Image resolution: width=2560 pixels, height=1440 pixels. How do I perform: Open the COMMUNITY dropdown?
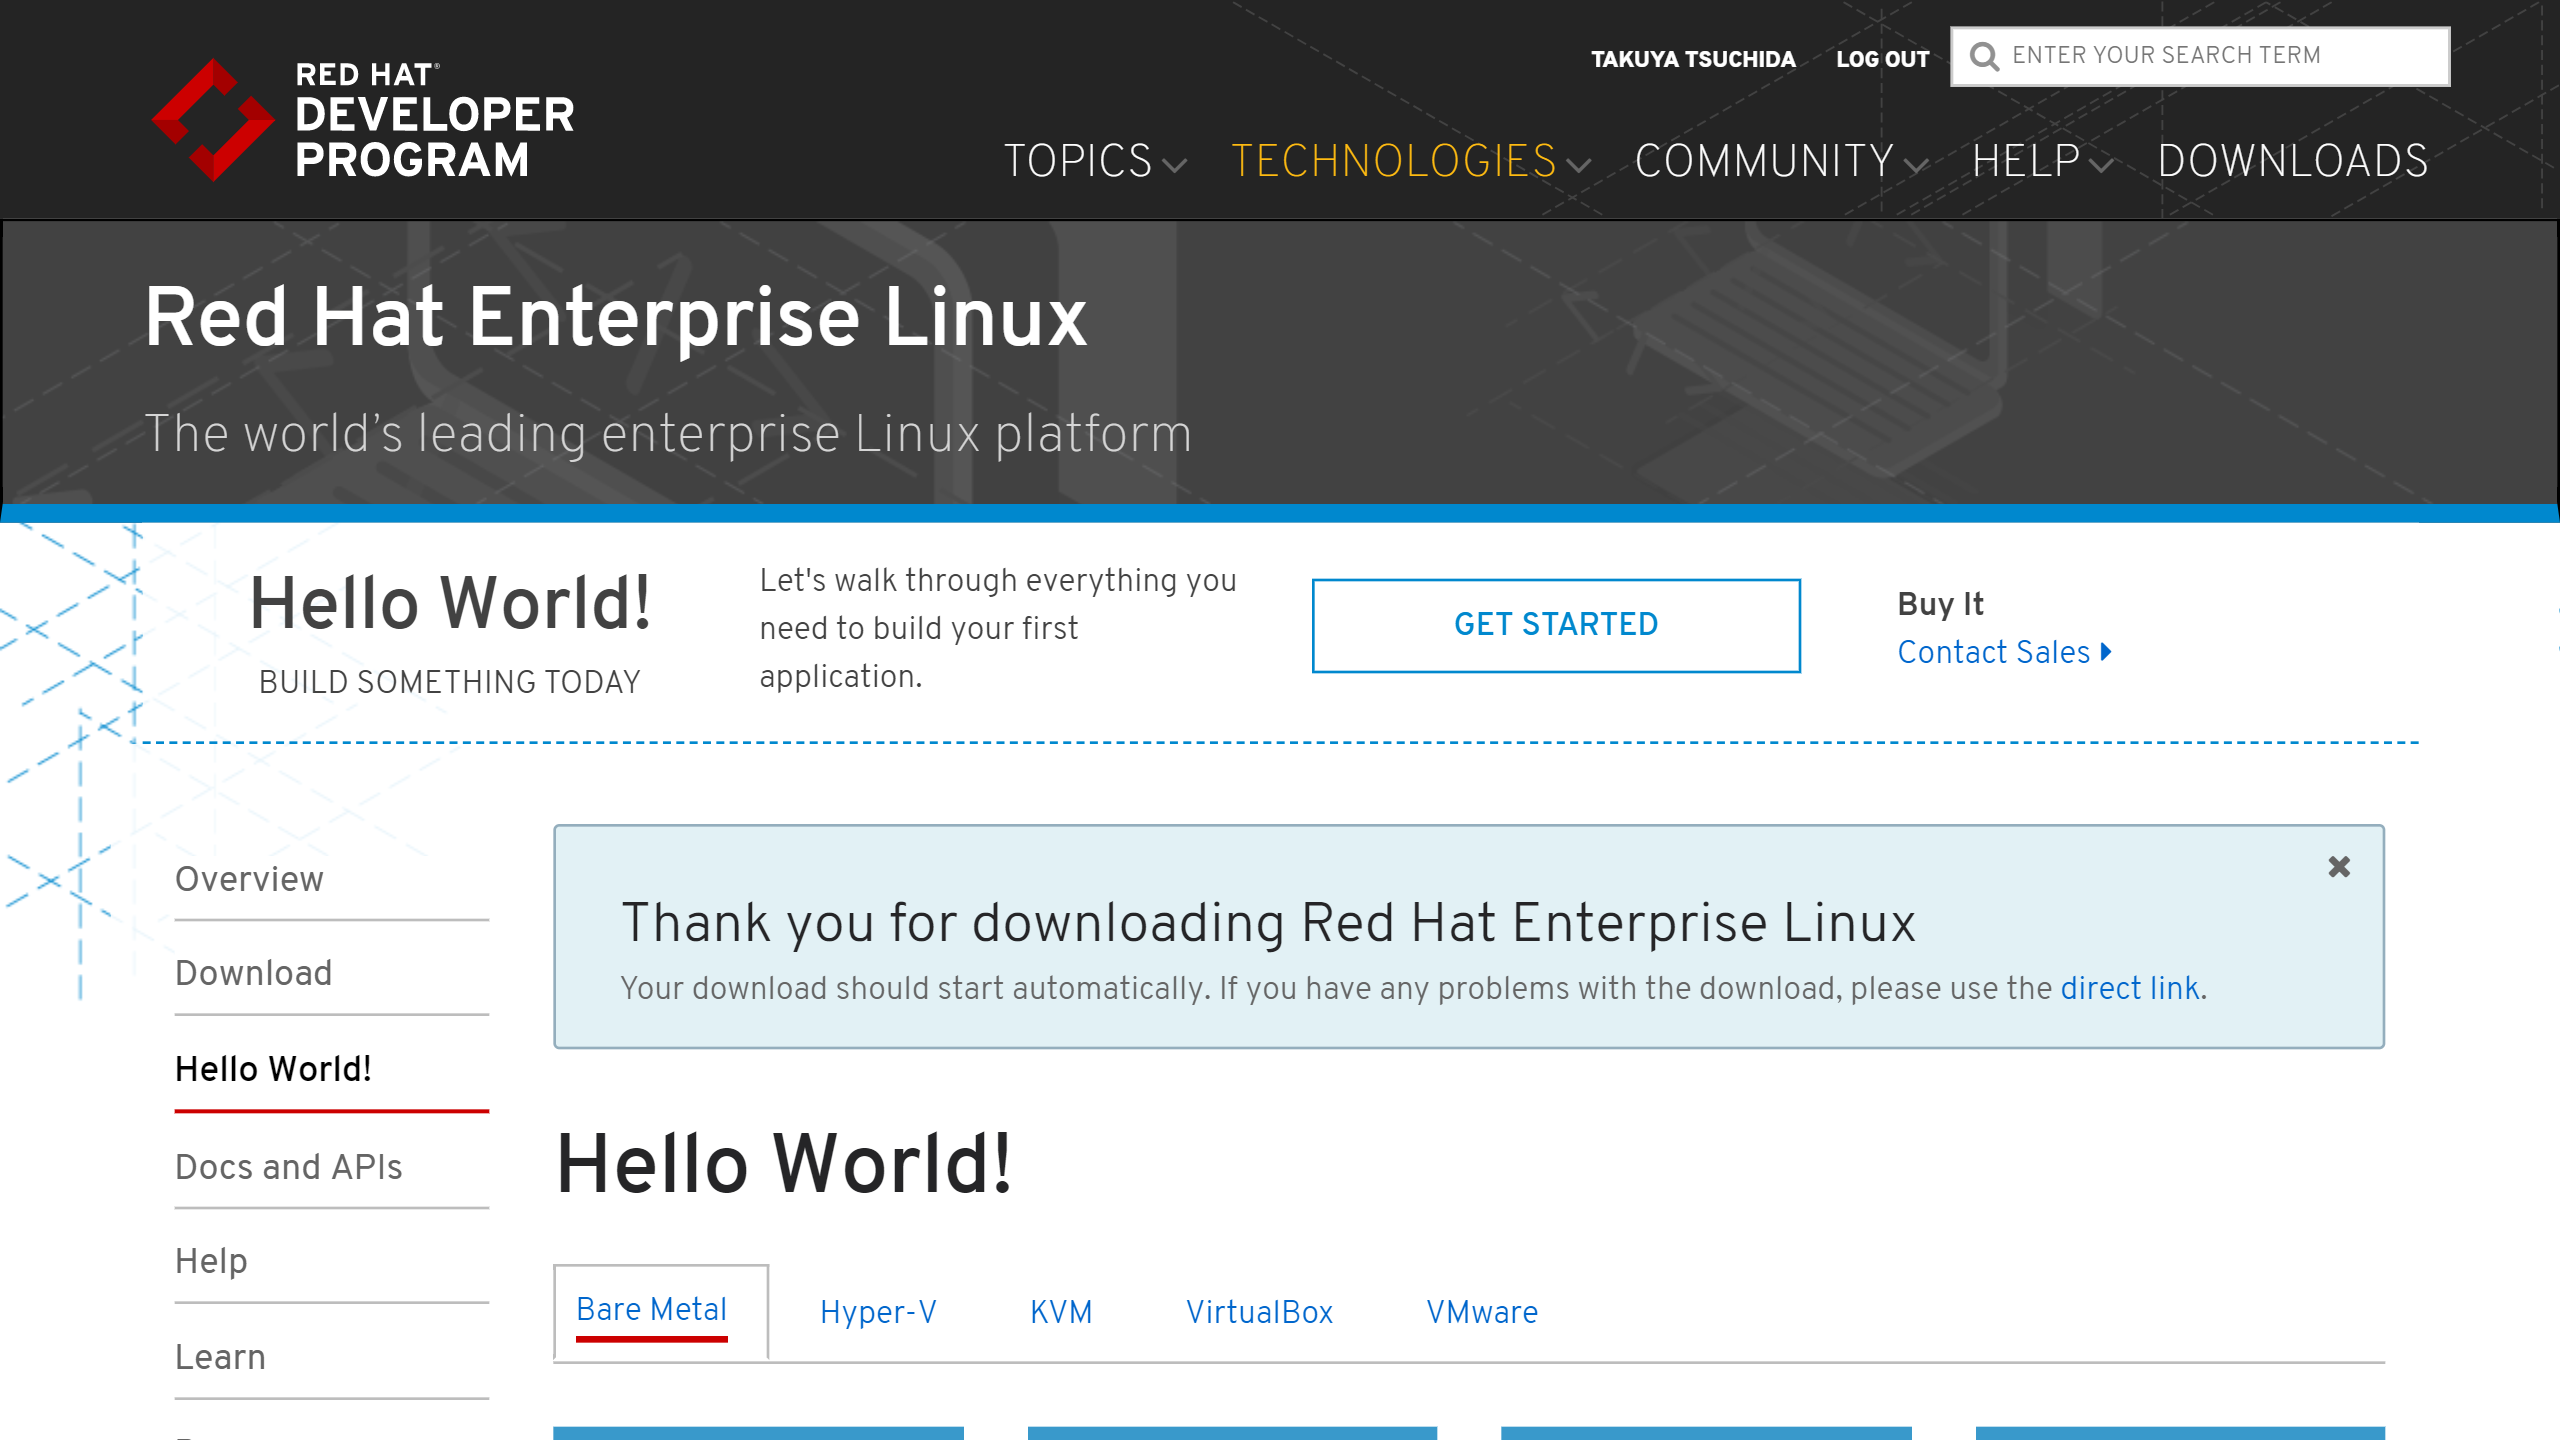pyautogui.click(x=1765, y=161)
